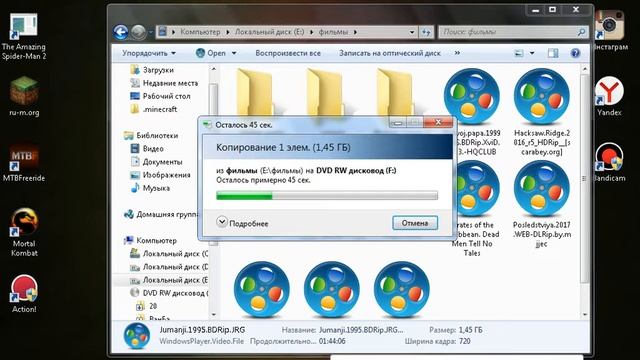
Task: Click the duration value 01:44:06
Action: tap(332, 341)
